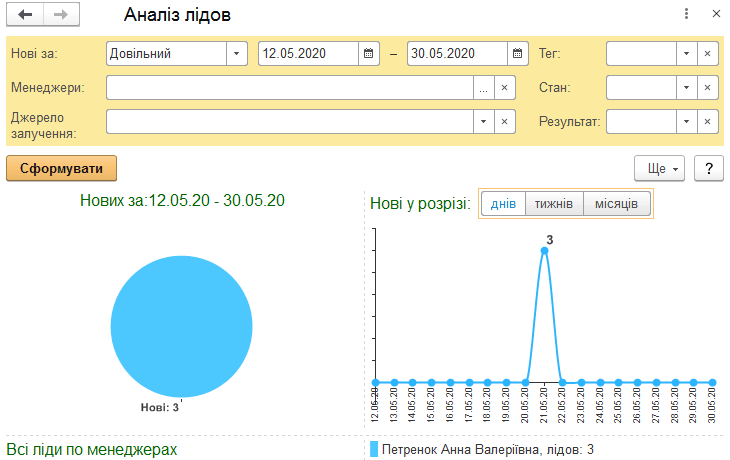Open calendar for start date 12.05.2020
730x460 pixels.
[369, 54]
